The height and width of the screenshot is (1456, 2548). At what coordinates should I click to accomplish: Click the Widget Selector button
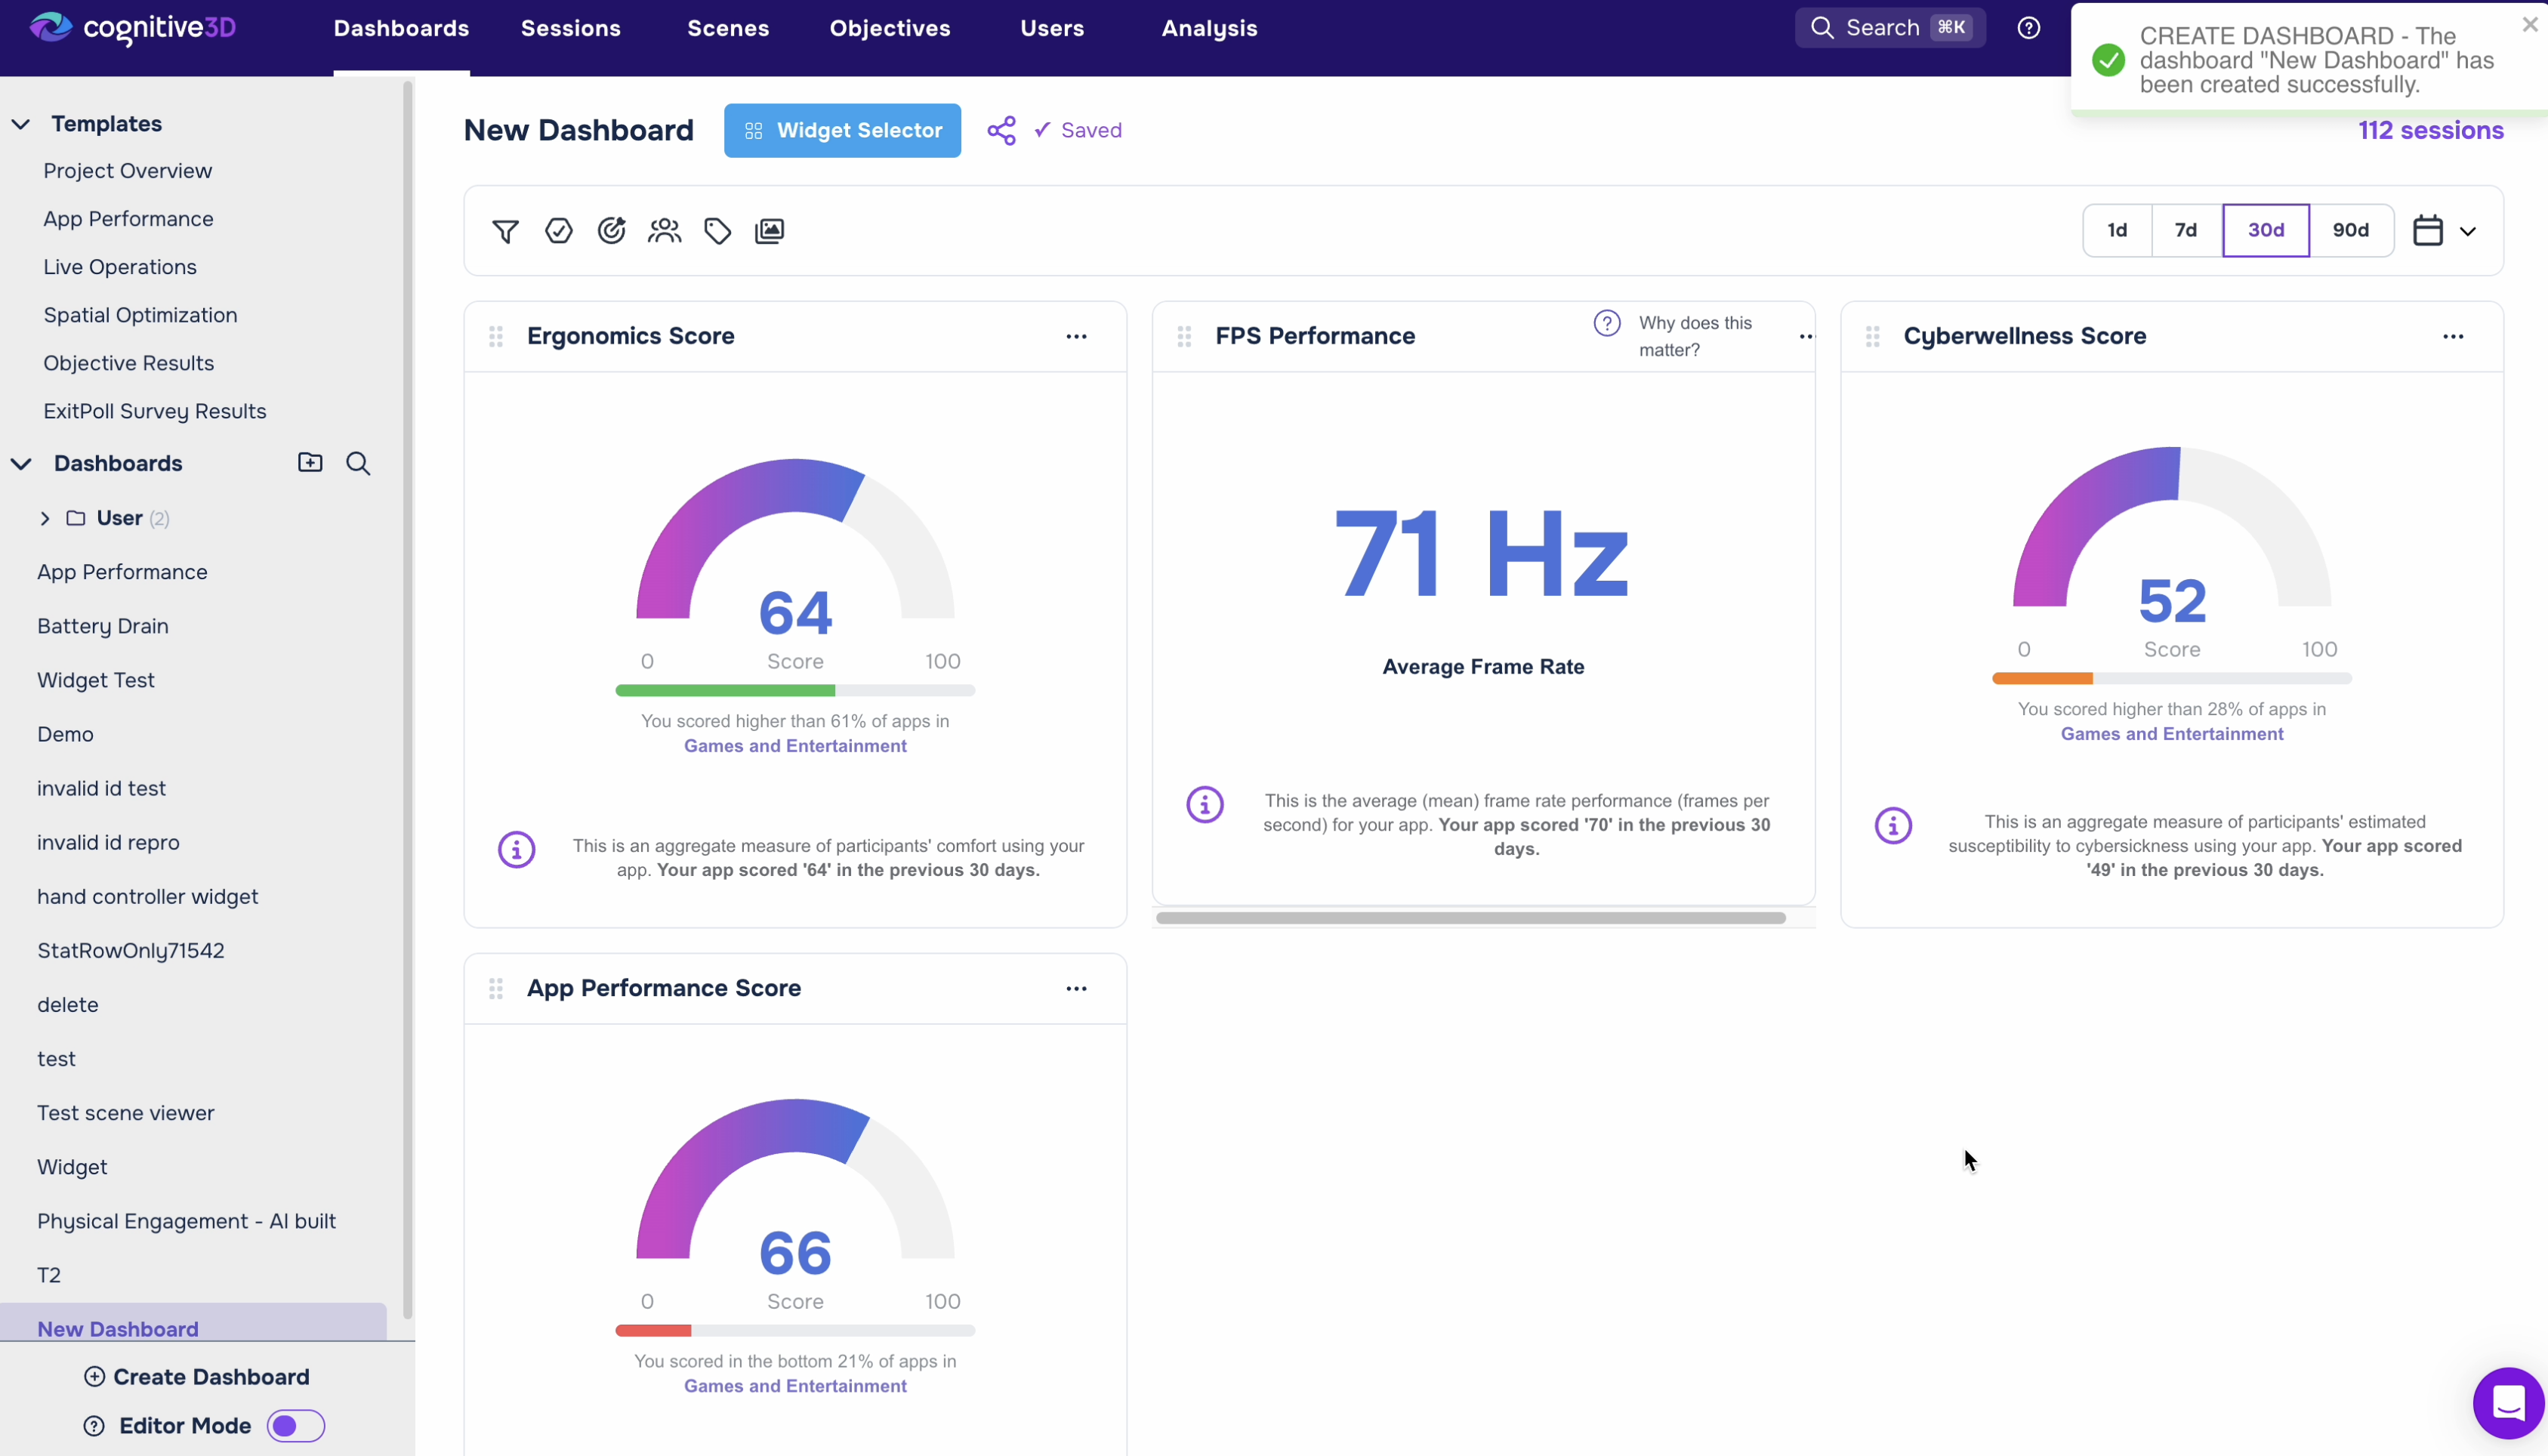(842, 131)
